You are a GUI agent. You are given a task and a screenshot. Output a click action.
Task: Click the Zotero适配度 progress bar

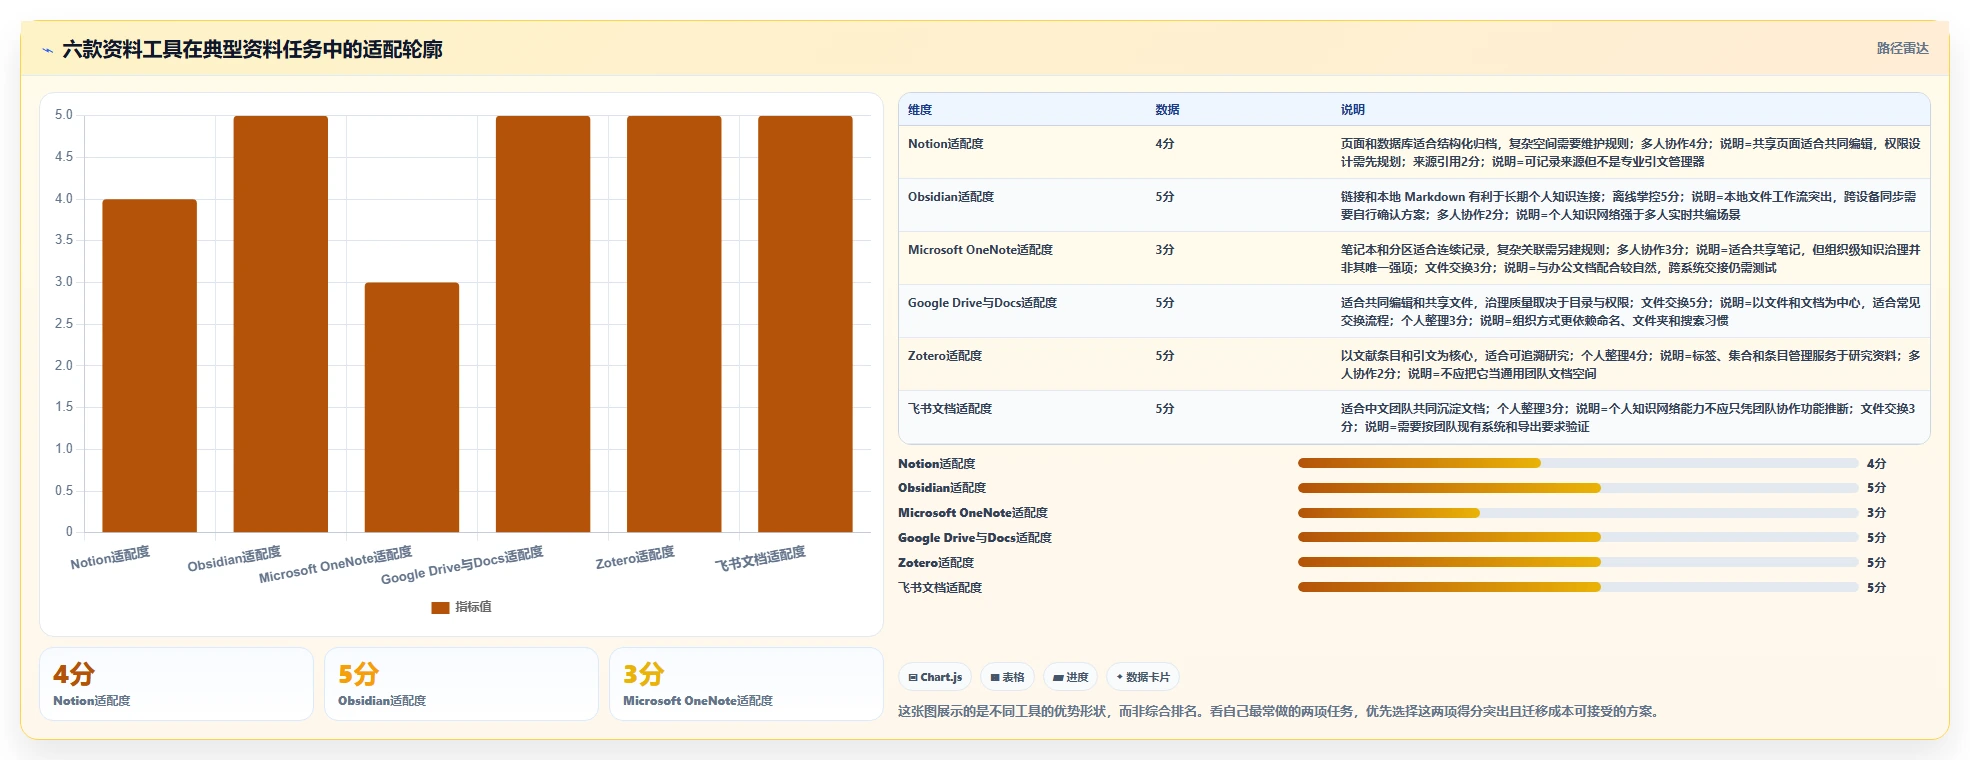[x=1578, y=562]
